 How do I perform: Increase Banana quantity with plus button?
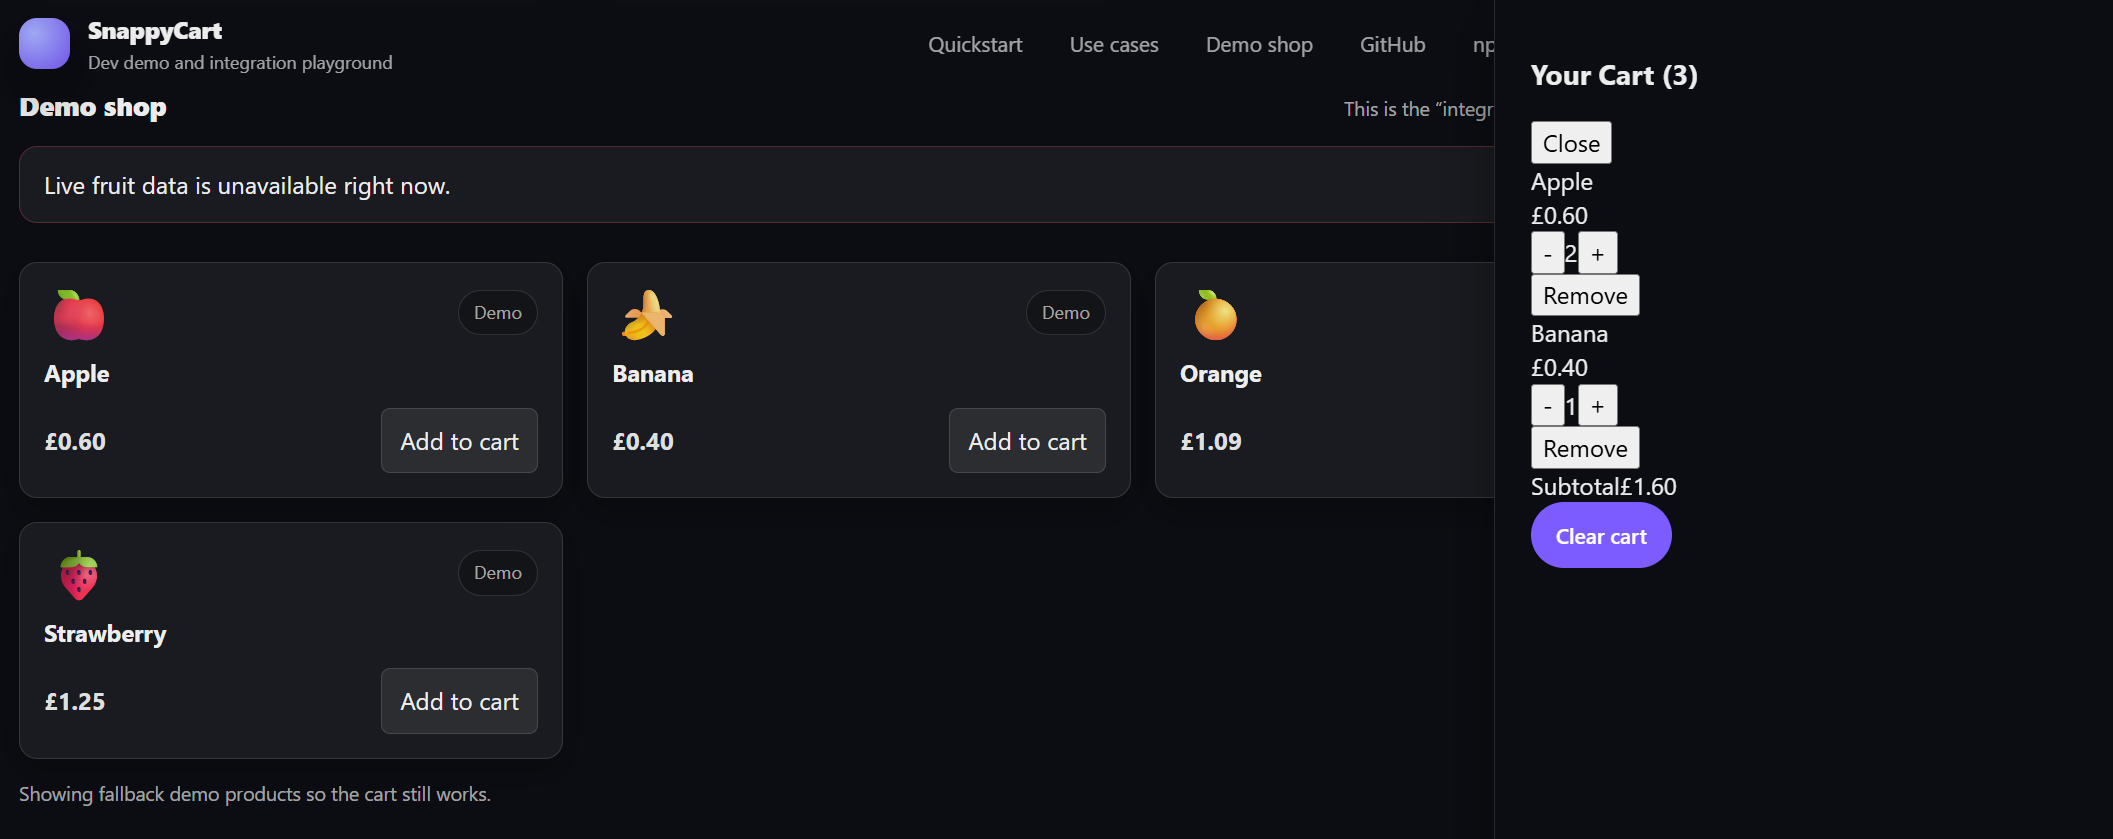click(1598, 406)
